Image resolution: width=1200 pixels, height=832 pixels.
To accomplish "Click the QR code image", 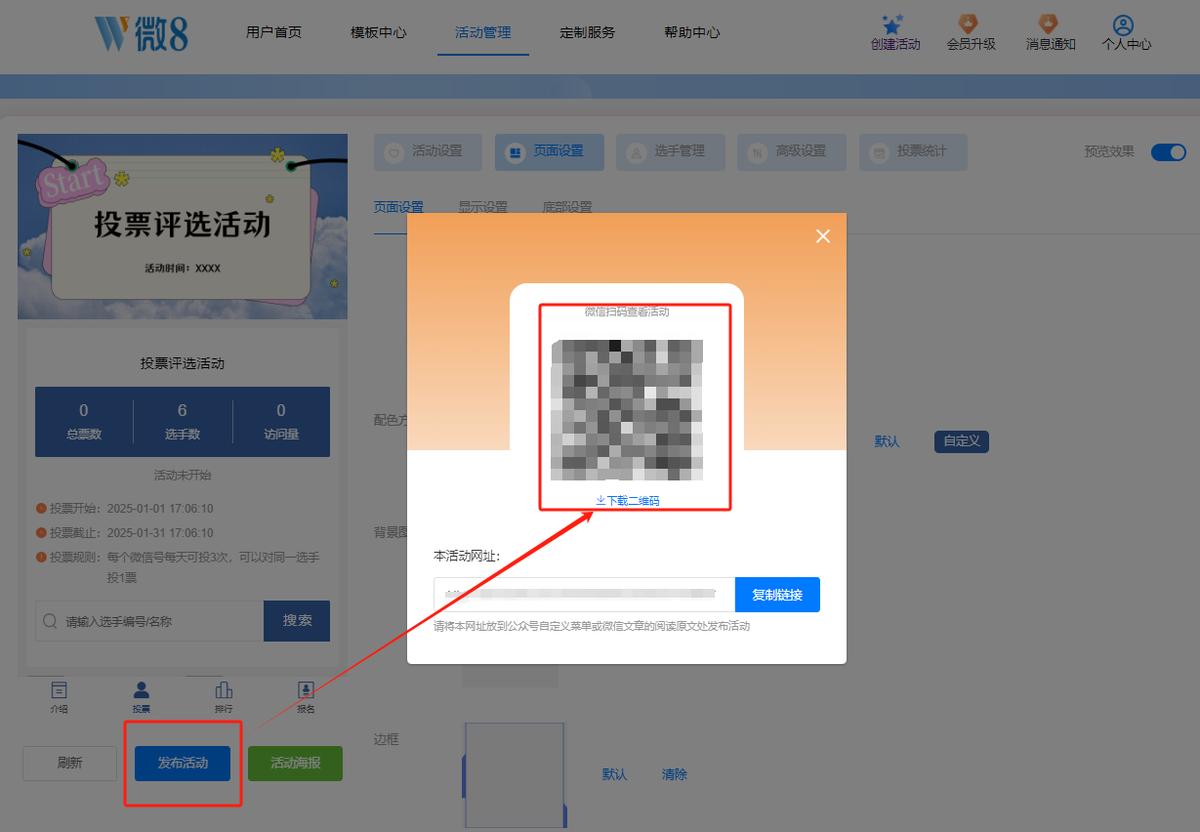I will [628, 410].
